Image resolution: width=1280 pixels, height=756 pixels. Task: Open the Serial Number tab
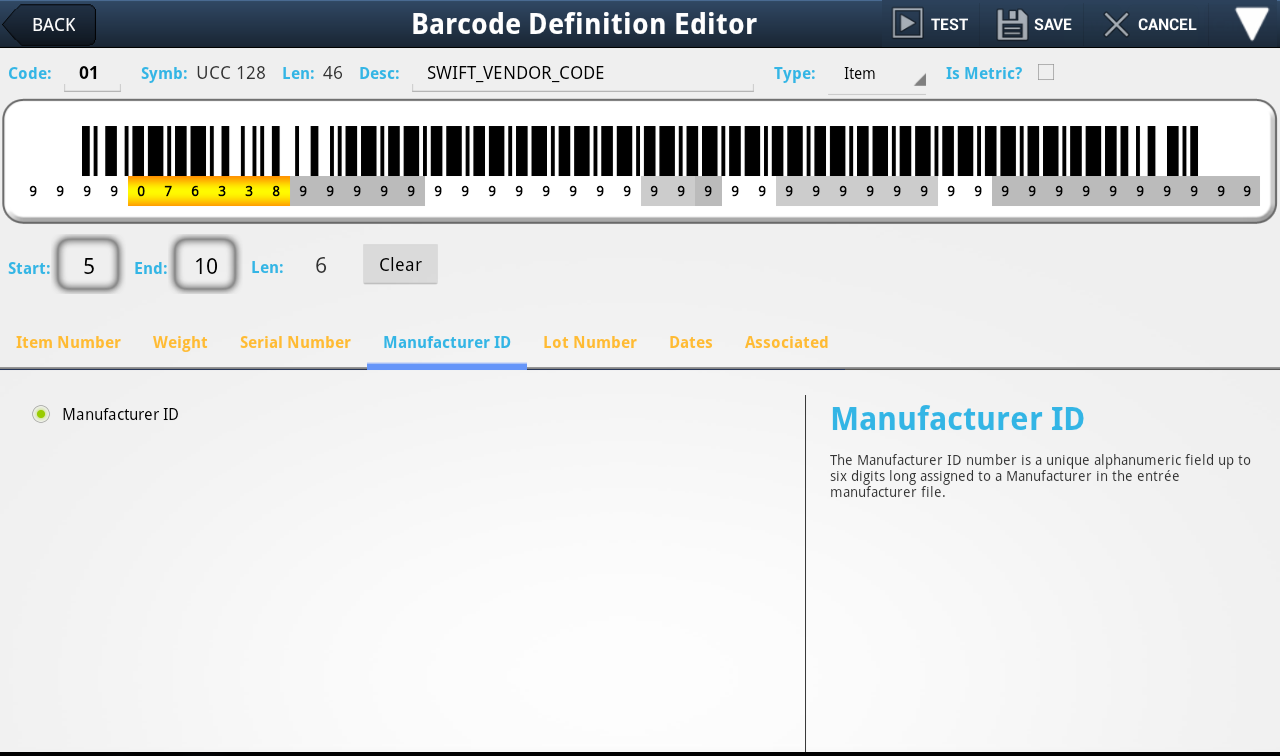(295, 342)
